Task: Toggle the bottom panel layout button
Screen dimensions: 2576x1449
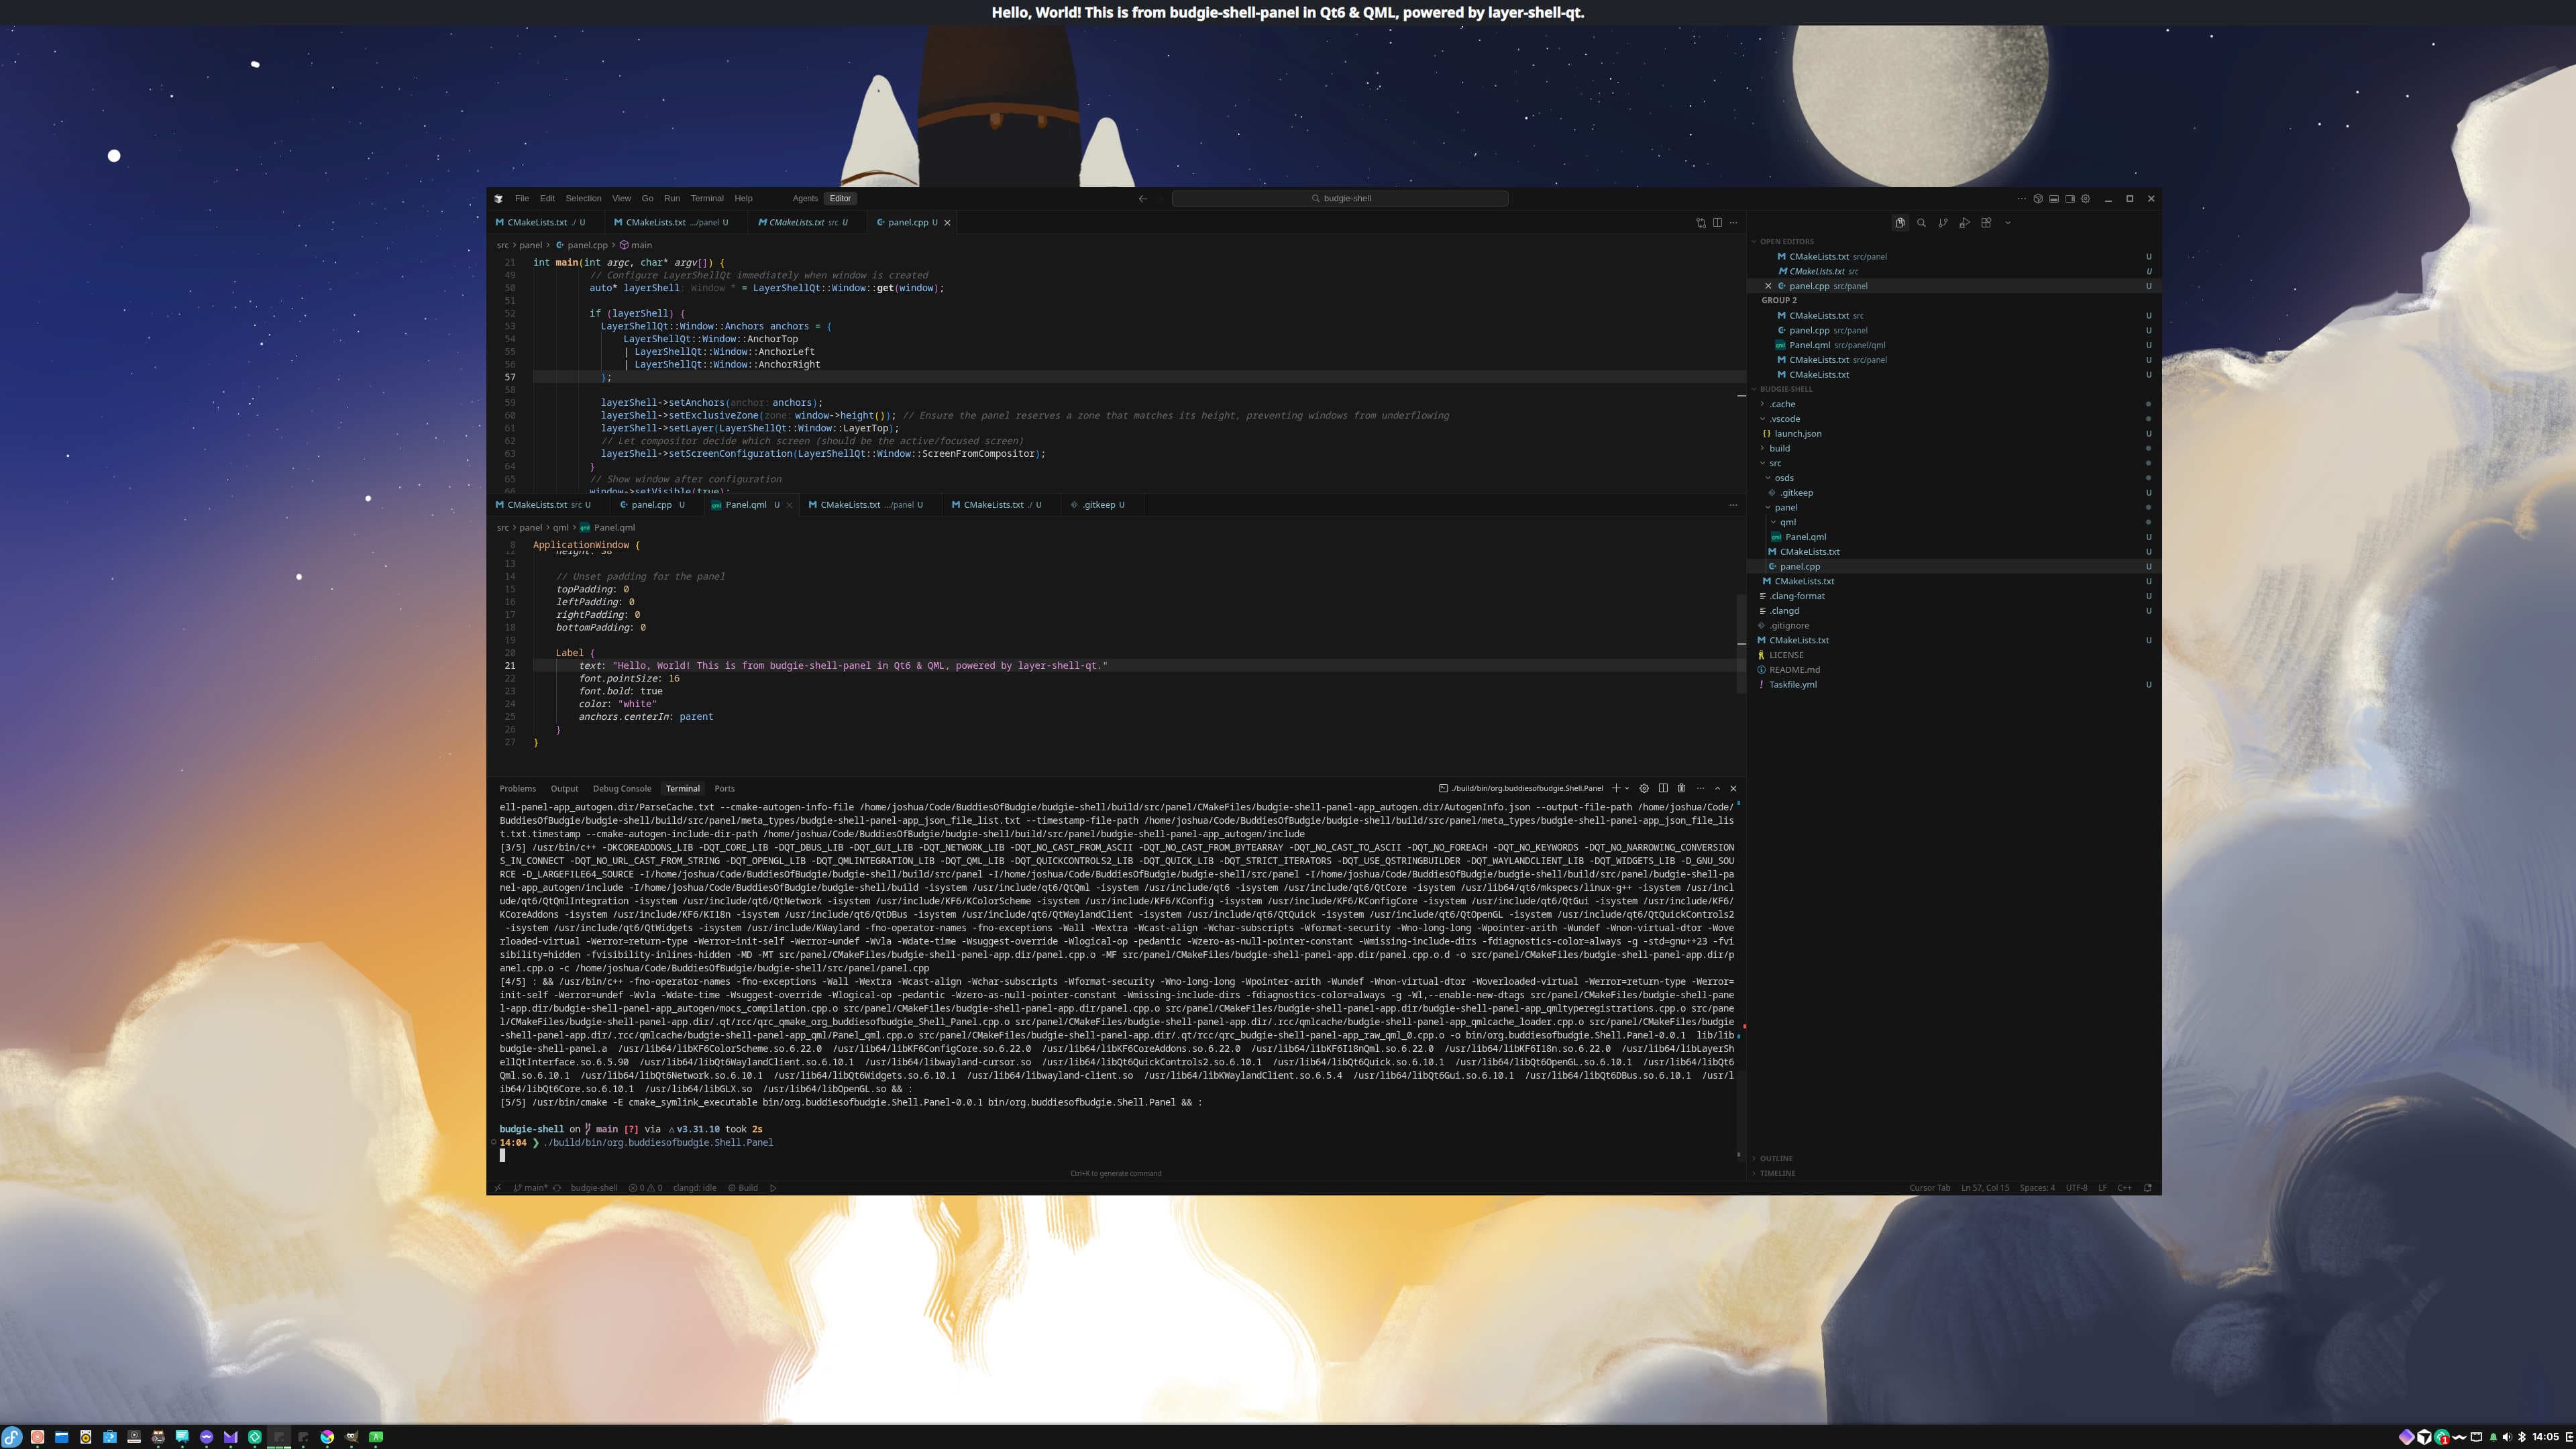Action: pyautogui.click(x=2054, y=198)
